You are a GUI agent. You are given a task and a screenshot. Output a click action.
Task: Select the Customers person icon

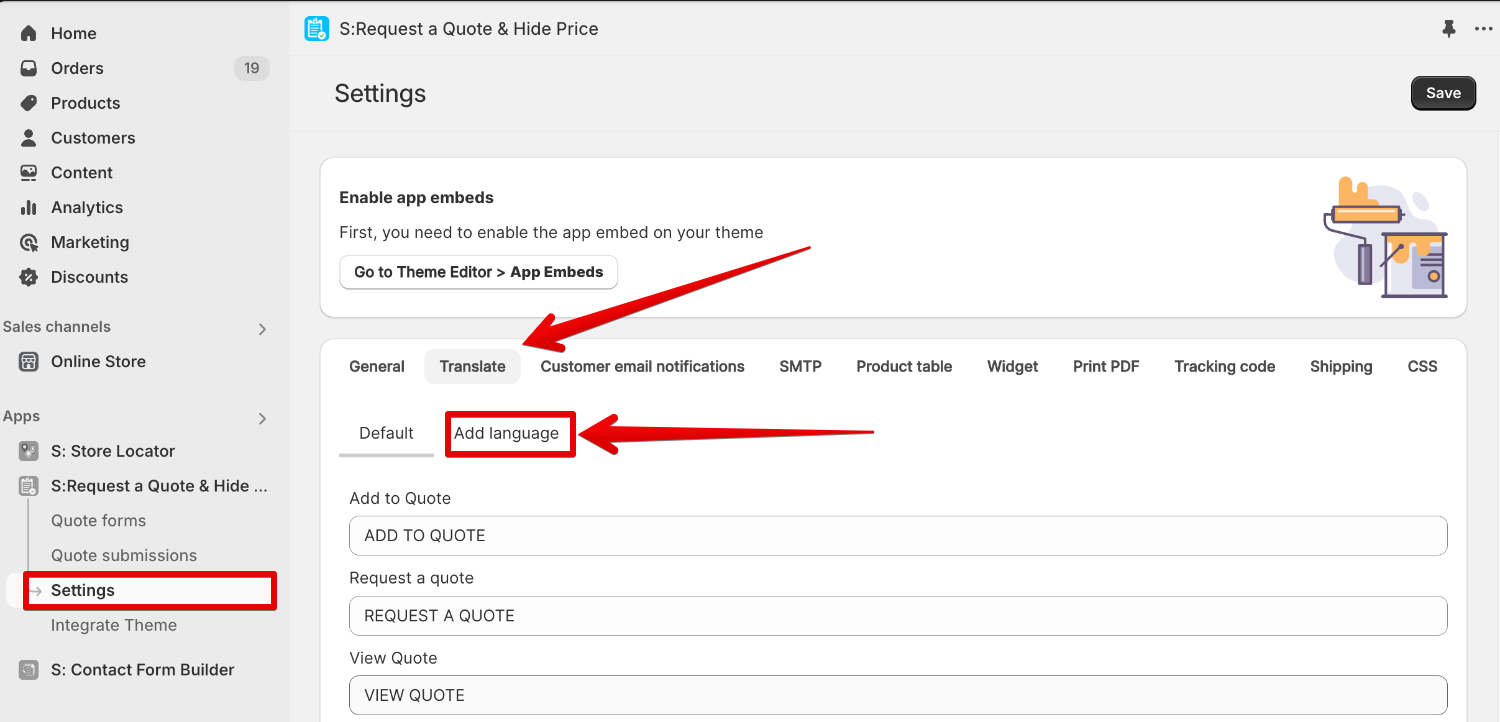[29, 138]
